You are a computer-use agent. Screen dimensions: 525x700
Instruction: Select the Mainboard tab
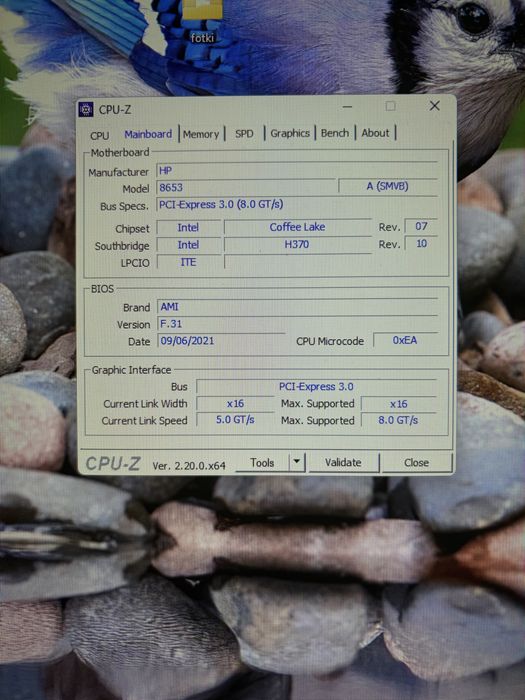click(x=148, y=134)
